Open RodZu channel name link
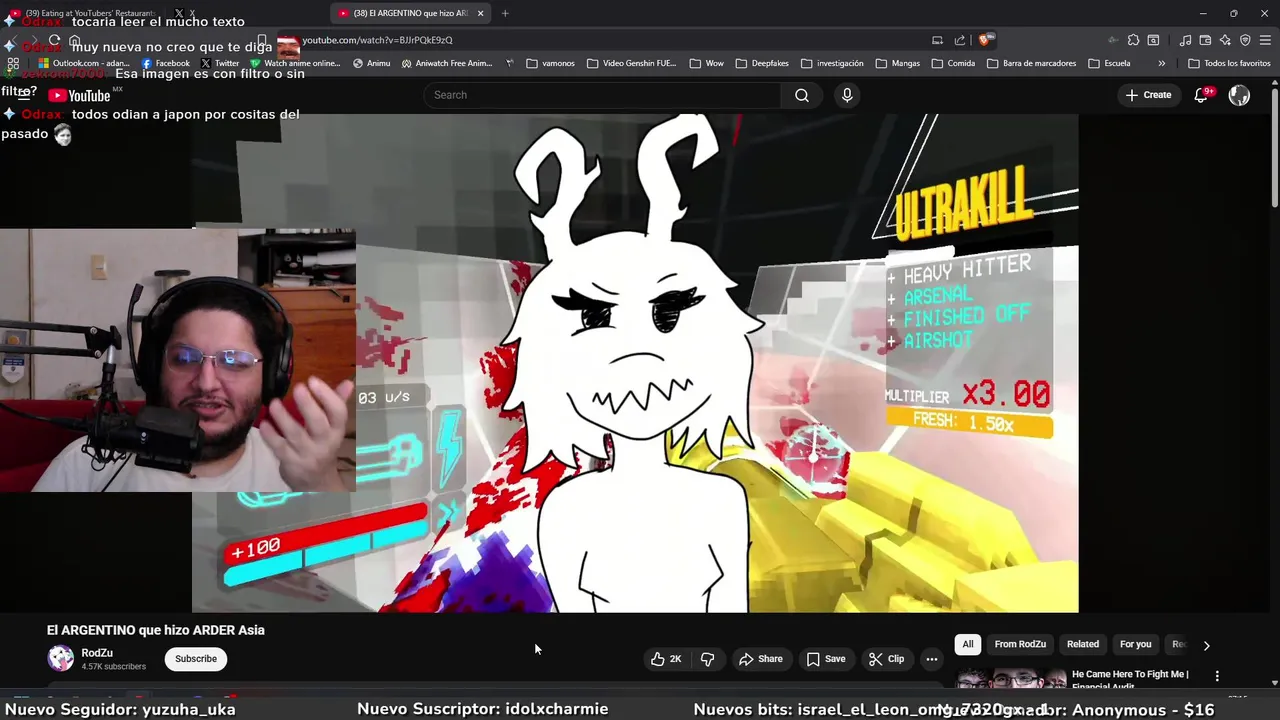This screenshot has width=1280, height=720. click(97, 653)
